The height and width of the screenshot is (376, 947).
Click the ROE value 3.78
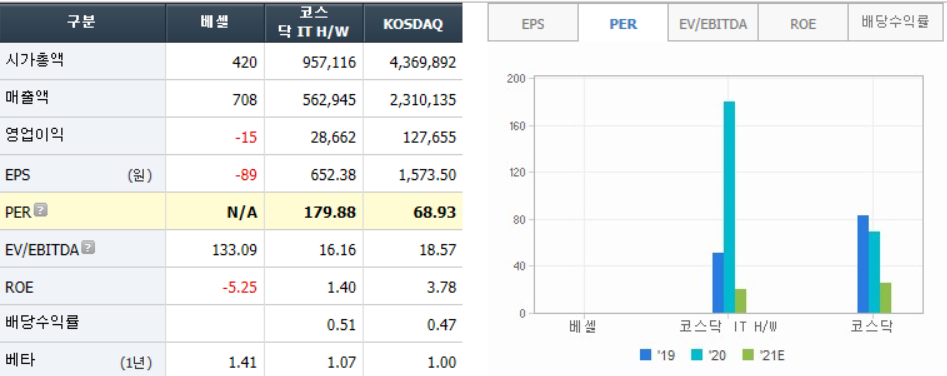point(442,287)
